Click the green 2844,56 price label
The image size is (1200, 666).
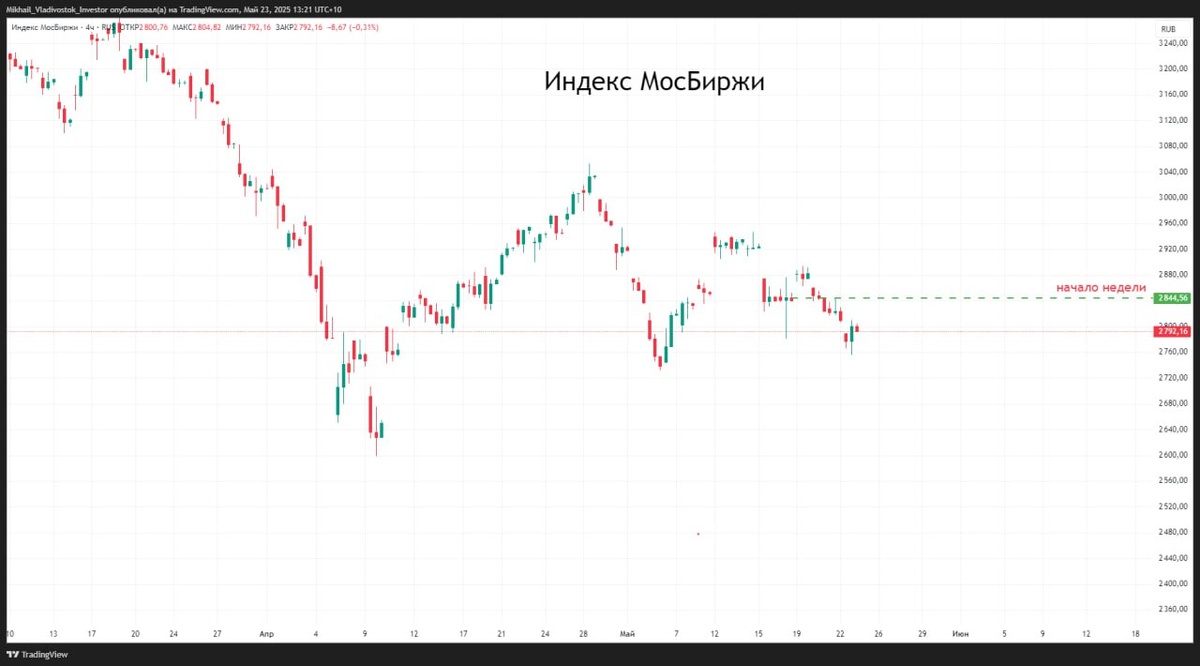pyautogui.click(x=1172, y=298)
